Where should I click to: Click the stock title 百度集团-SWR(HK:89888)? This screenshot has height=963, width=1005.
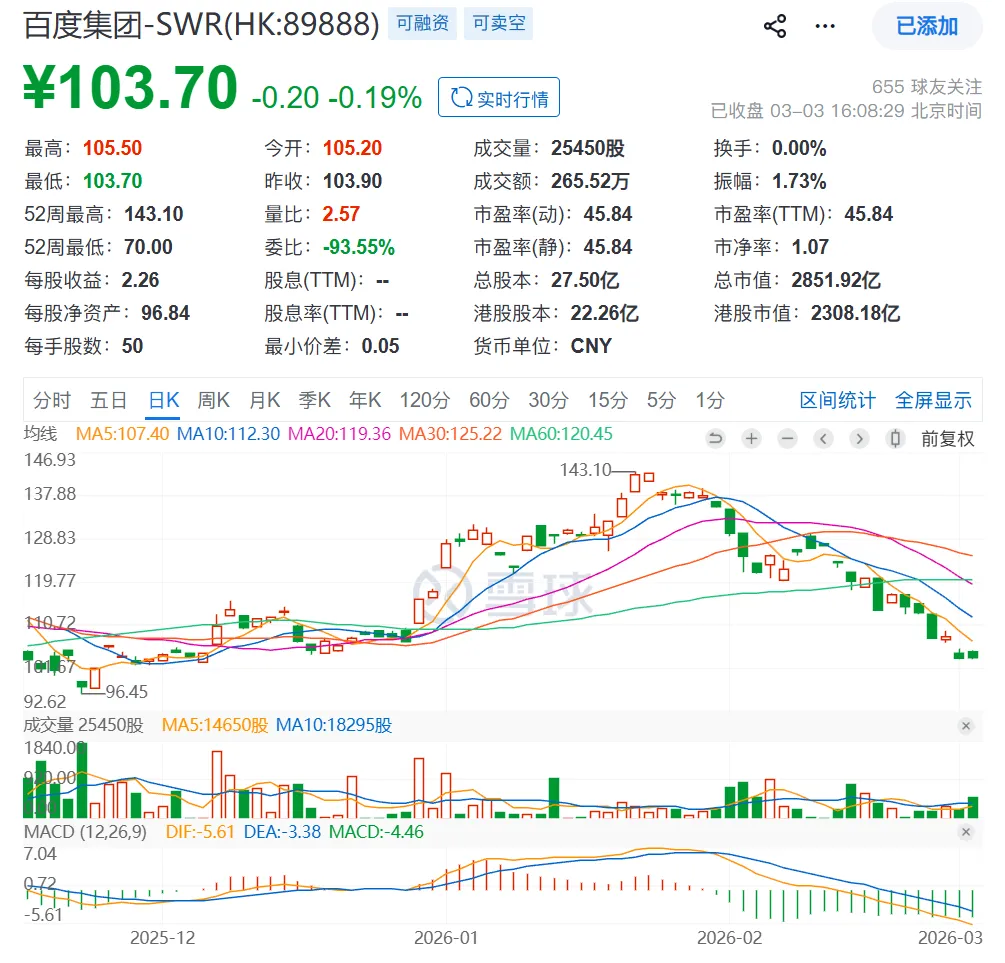click(201, 24)
